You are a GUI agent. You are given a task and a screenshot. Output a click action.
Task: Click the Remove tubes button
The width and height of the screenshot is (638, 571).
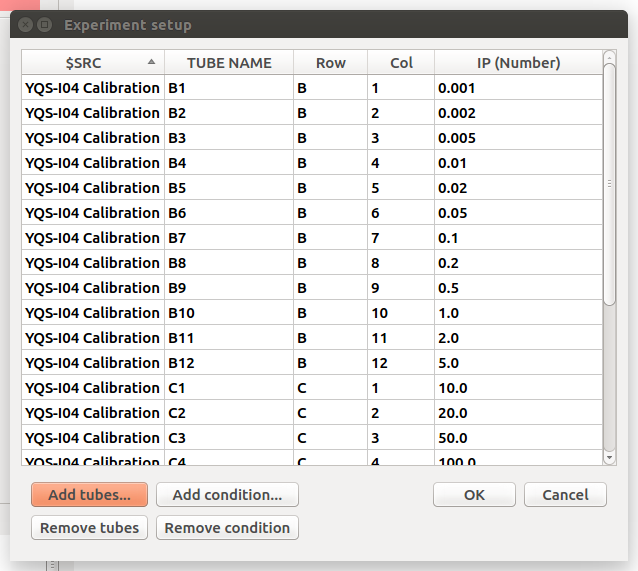[x=89, y=527]
